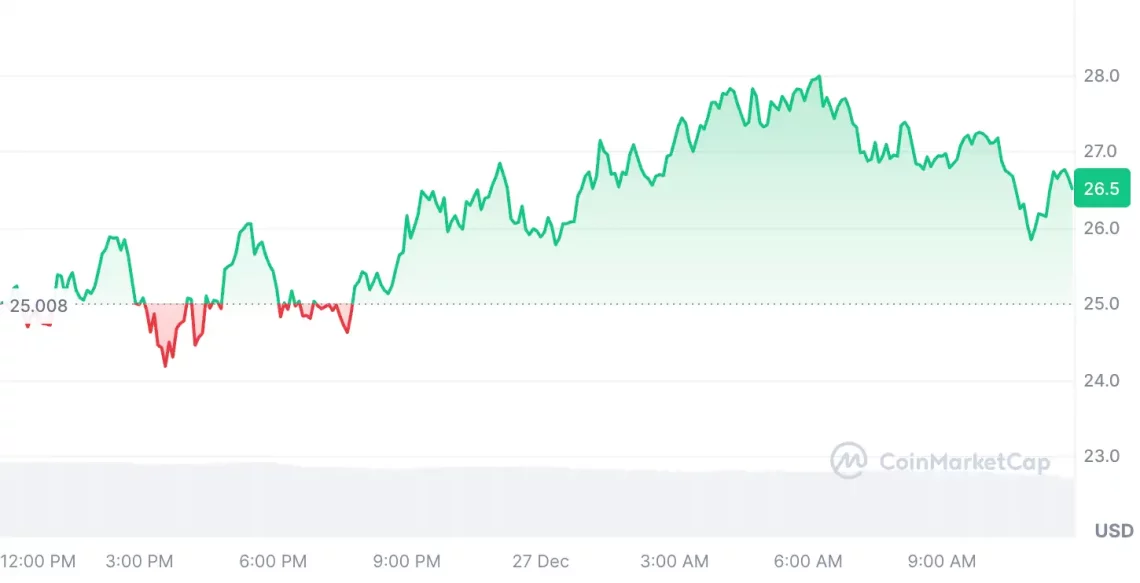The width and height of the screenshot is (1140, 583).
Task: Select the 25.0 price axis label
Action: tap(1101, 304)
